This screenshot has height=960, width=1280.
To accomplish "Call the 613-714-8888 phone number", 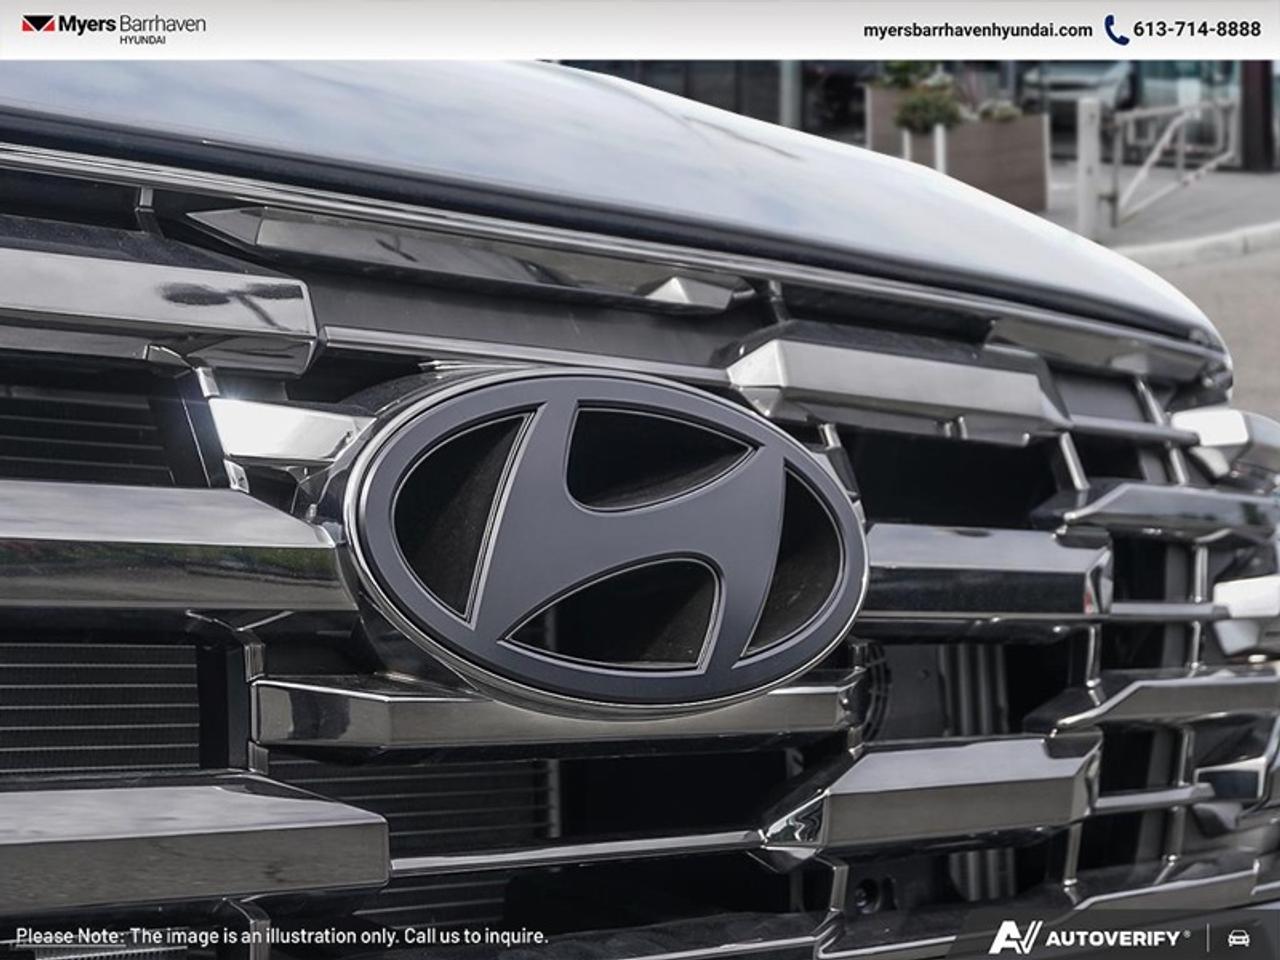I will tap(1196, 29).
